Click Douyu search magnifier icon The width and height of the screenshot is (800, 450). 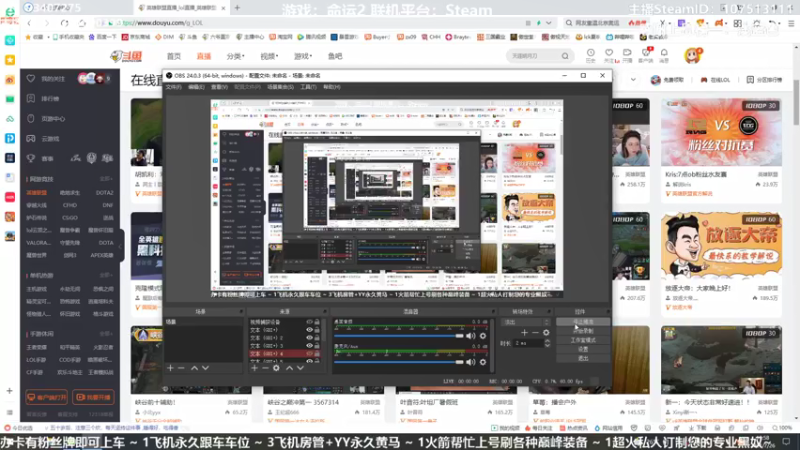click(x=565, y=56)
